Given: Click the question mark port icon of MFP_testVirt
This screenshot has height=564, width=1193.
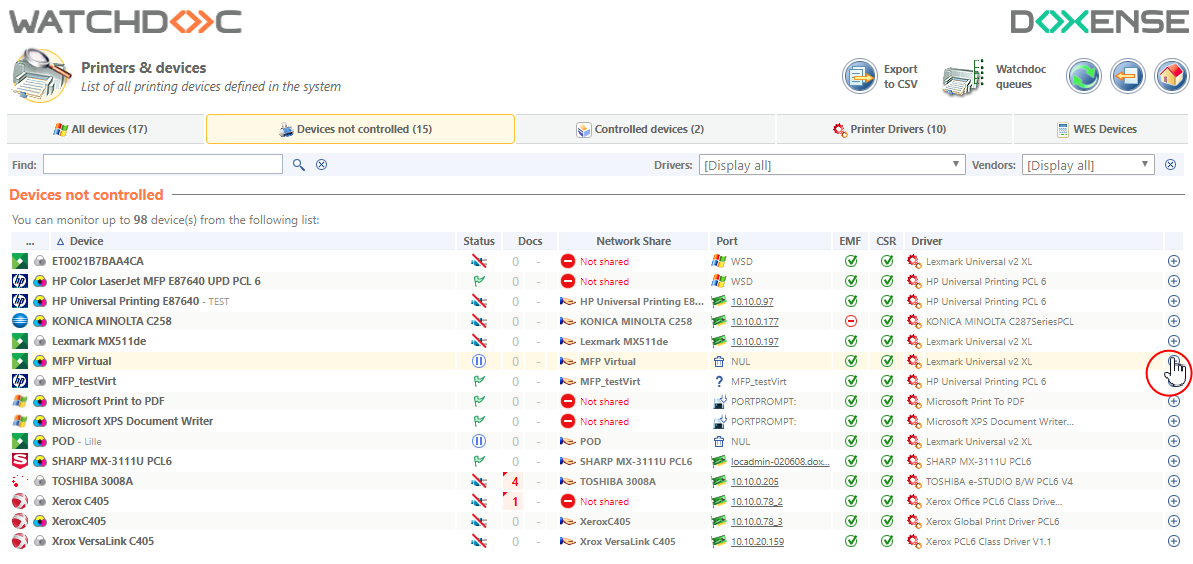Looking at the screenshot, I should pyautogui.click(x=719, y=381).
